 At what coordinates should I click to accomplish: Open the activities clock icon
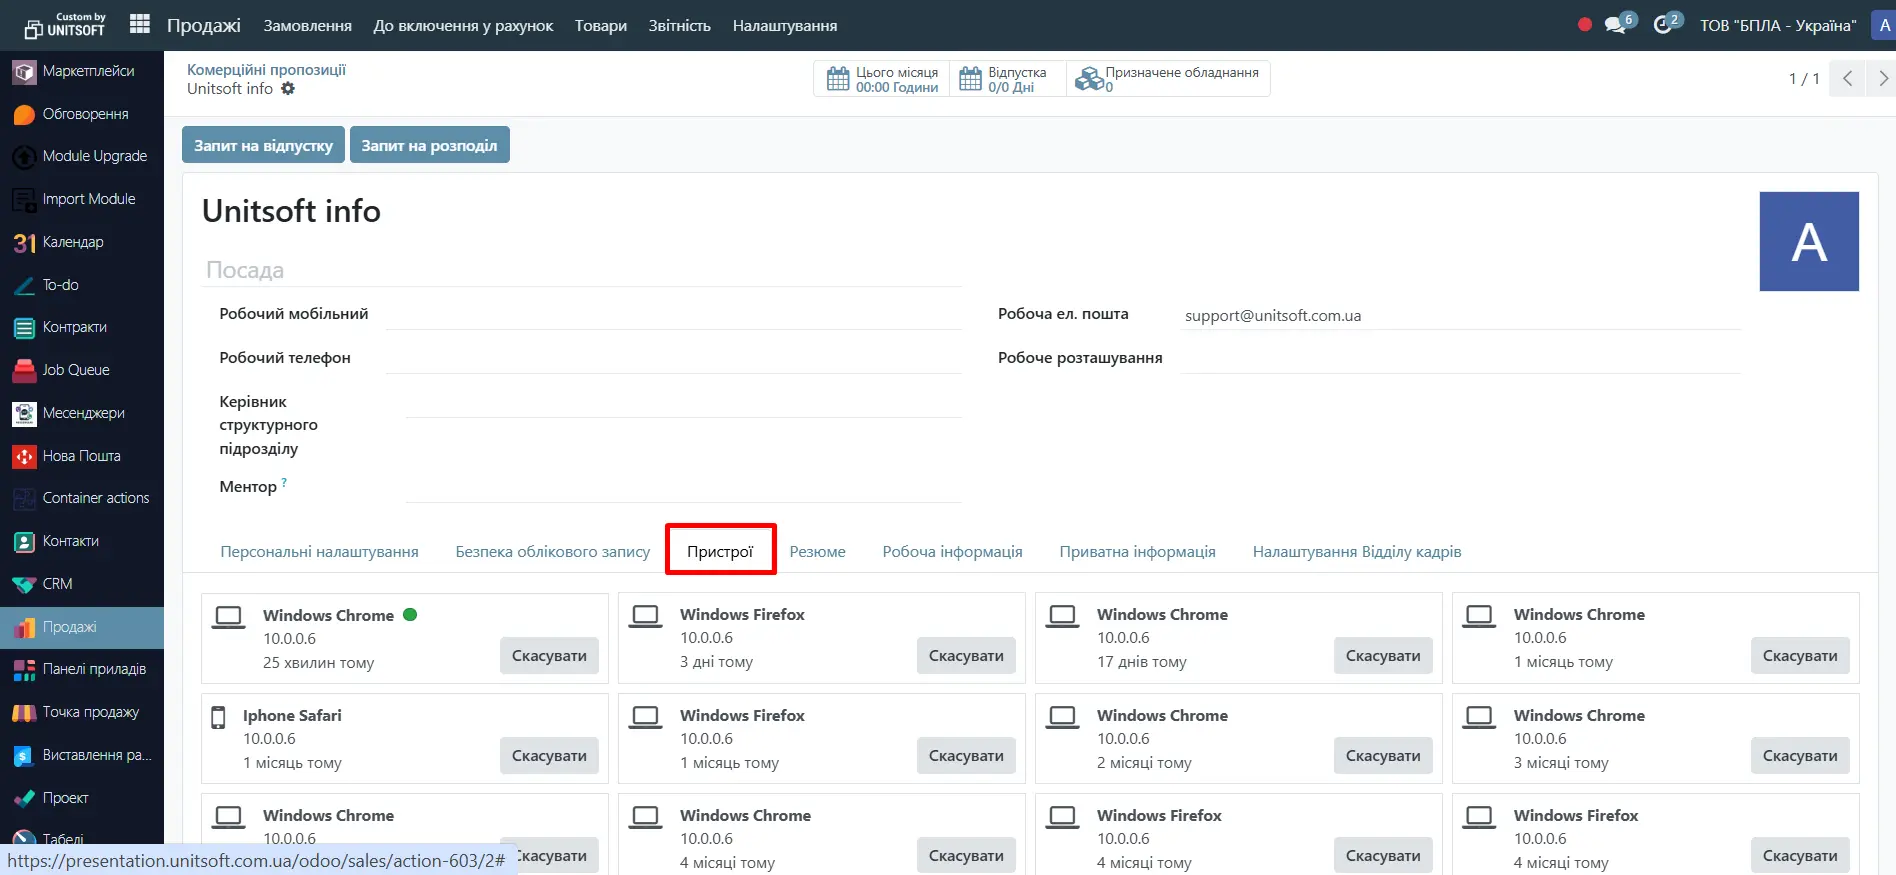tap(1663, 25)
